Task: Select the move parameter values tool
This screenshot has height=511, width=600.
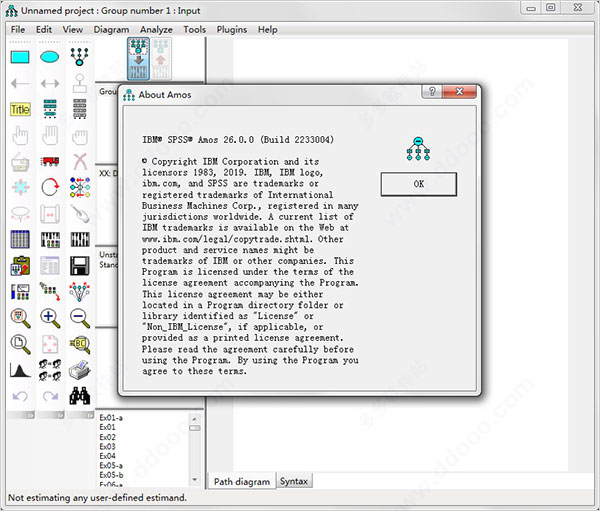Action: coord(20,214)
